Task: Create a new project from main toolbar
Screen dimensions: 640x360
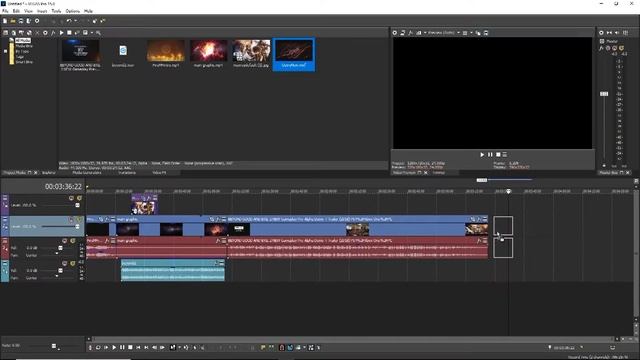Action: point(5,21)
